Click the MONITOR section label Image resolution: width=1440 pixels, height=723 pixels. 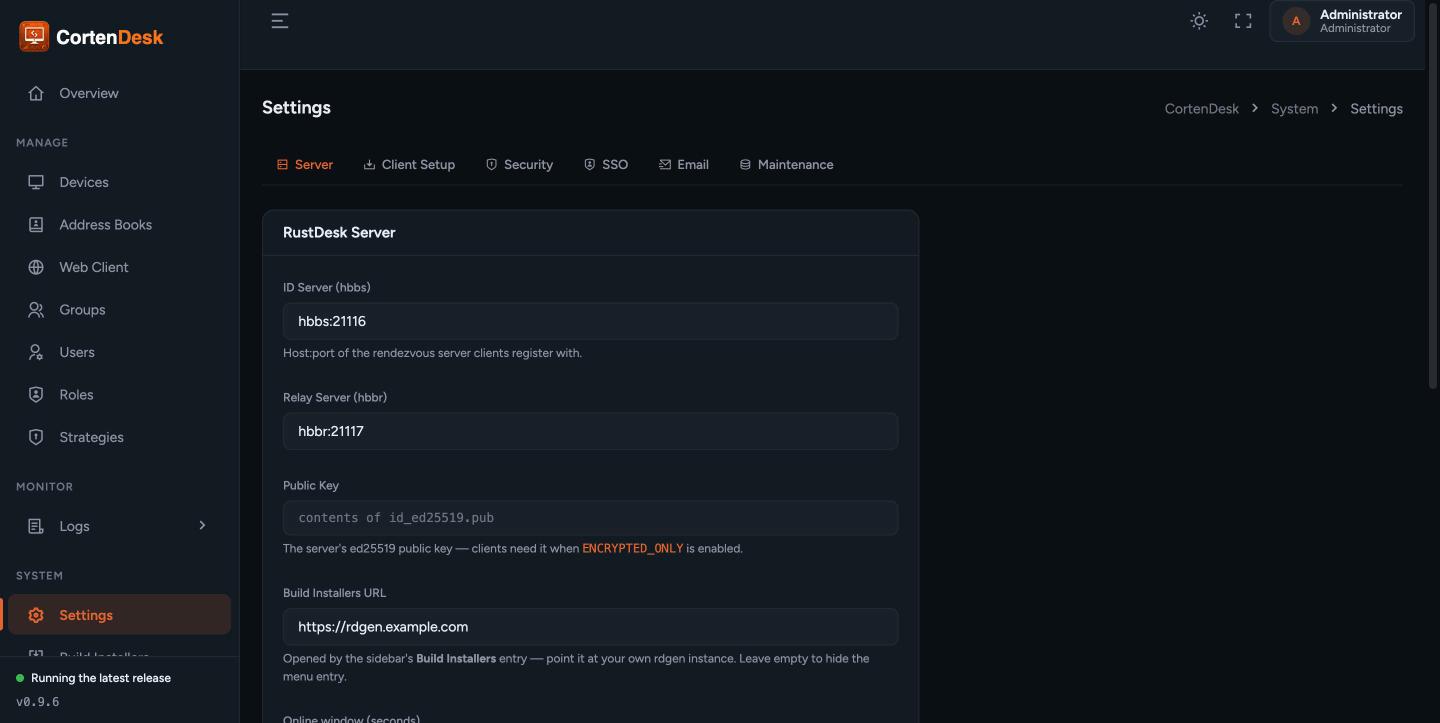pyautogui.click(x=44, y=486)
